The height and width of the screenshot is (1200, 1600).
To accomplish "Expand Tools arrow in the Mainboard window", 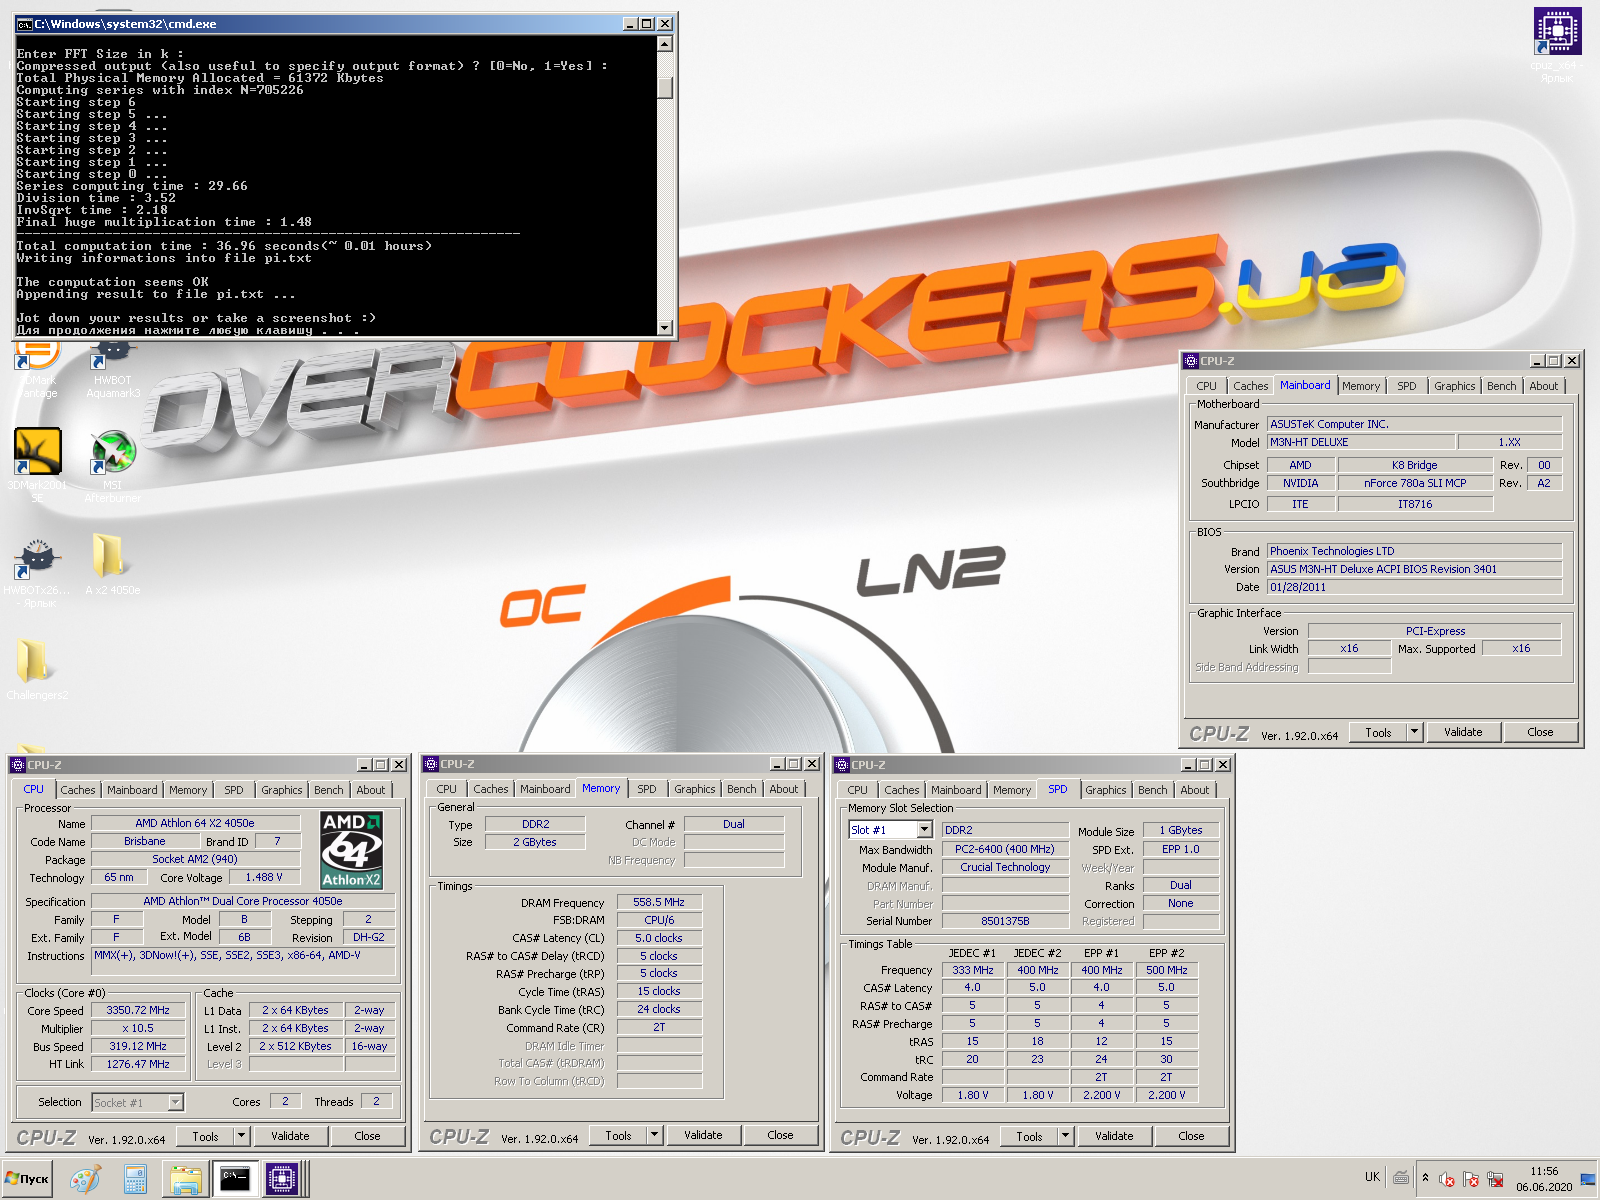I will [1414, 732].
